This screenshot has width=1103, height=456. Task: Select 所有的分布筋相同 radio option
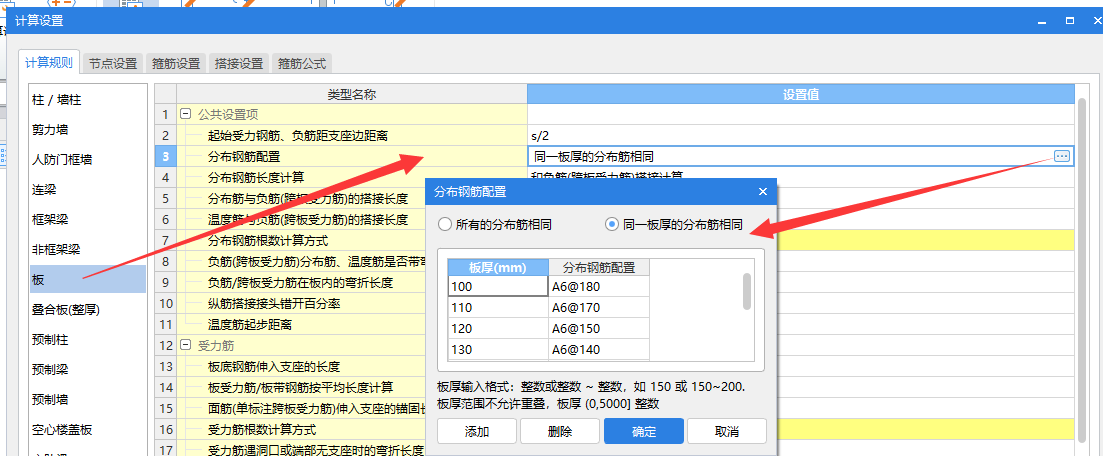coord(495,224)
